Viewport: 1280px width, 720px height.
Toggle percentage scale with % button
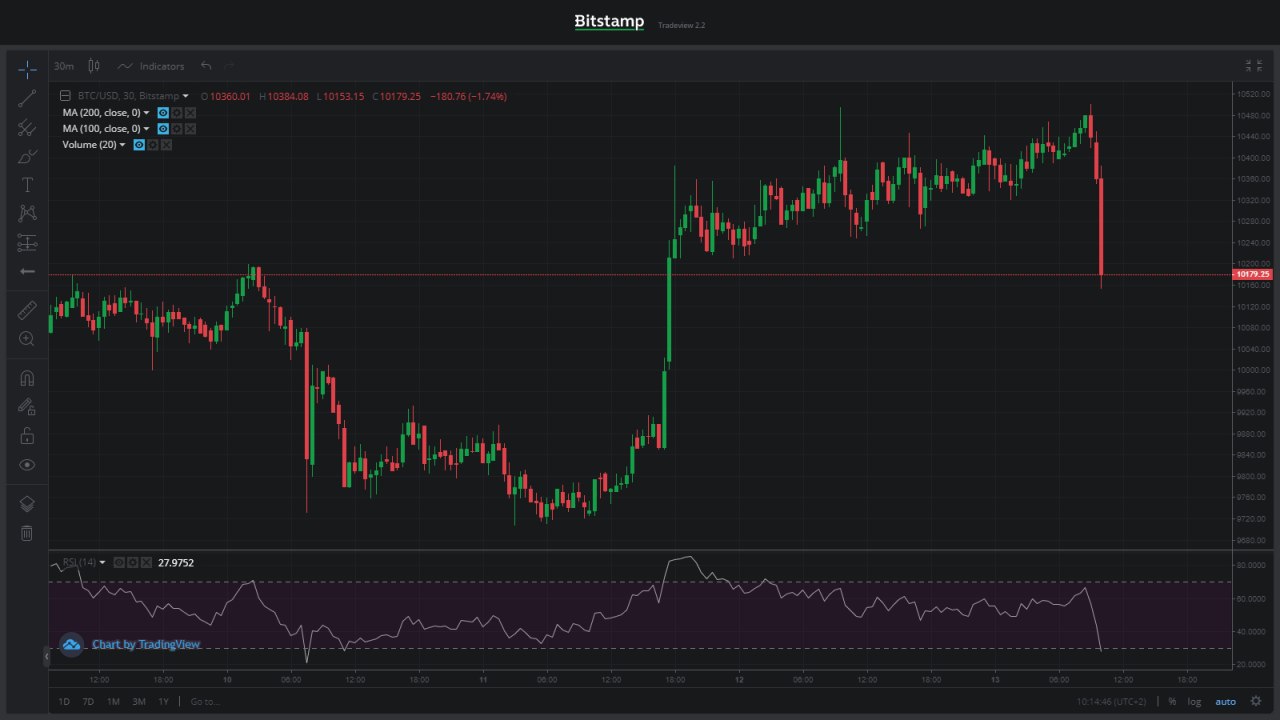click(1172, 702)
